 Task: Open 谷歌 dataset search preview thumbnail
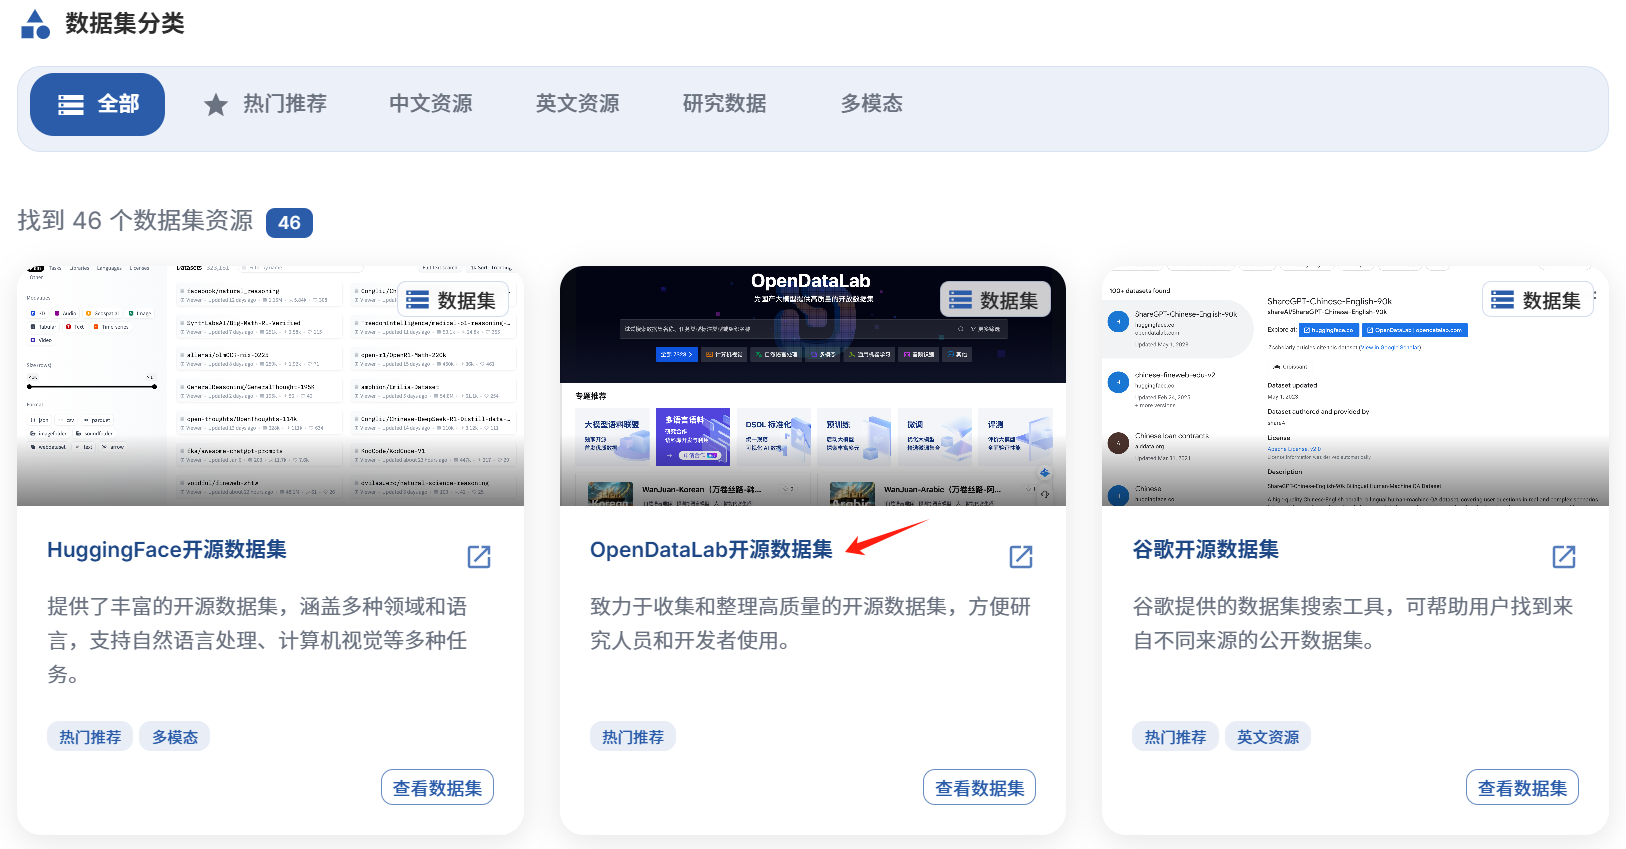(x=1355, y=386)
